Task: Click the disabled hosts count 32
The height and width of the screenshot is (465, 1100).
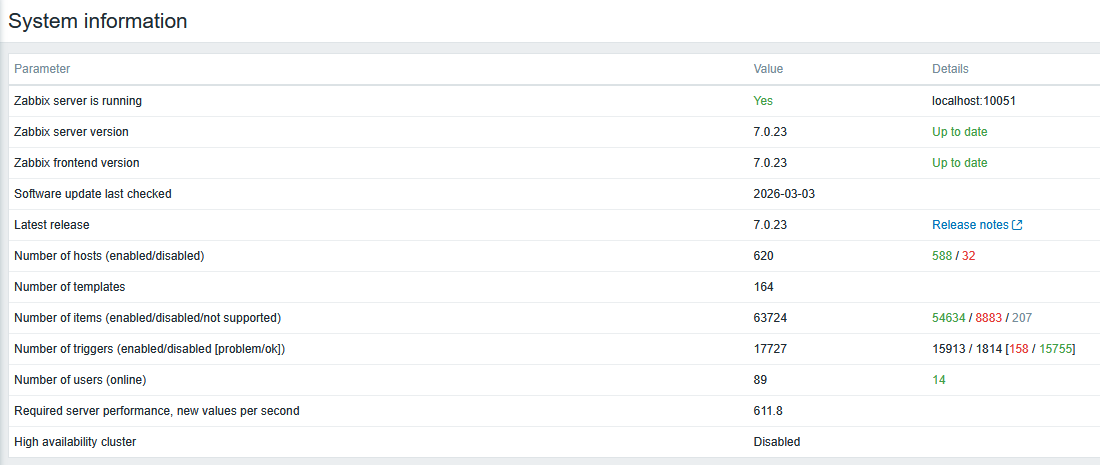Action: 968,256
